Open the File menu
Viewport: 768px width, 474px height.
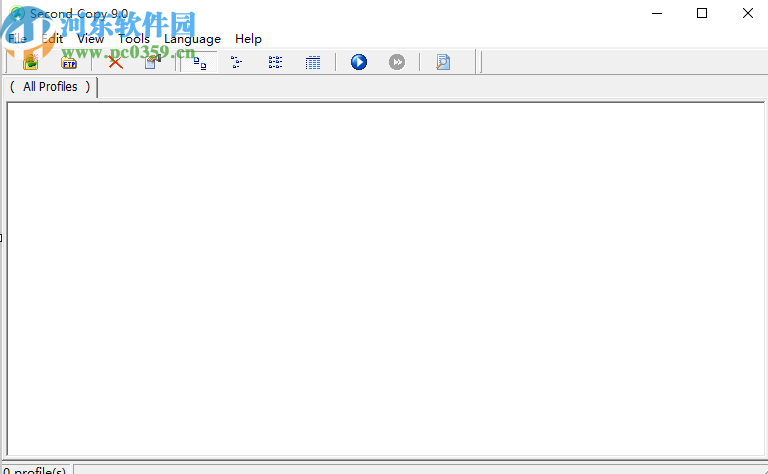17,39
